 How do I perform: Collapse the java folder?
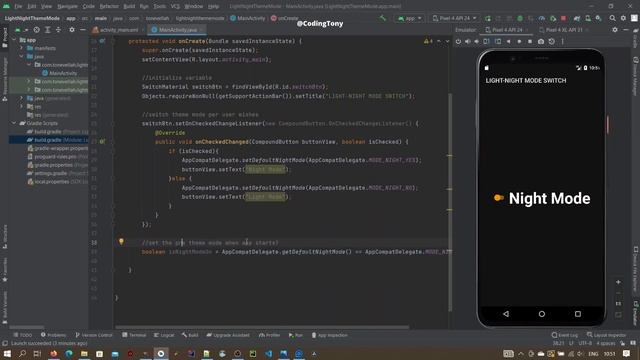22,56
